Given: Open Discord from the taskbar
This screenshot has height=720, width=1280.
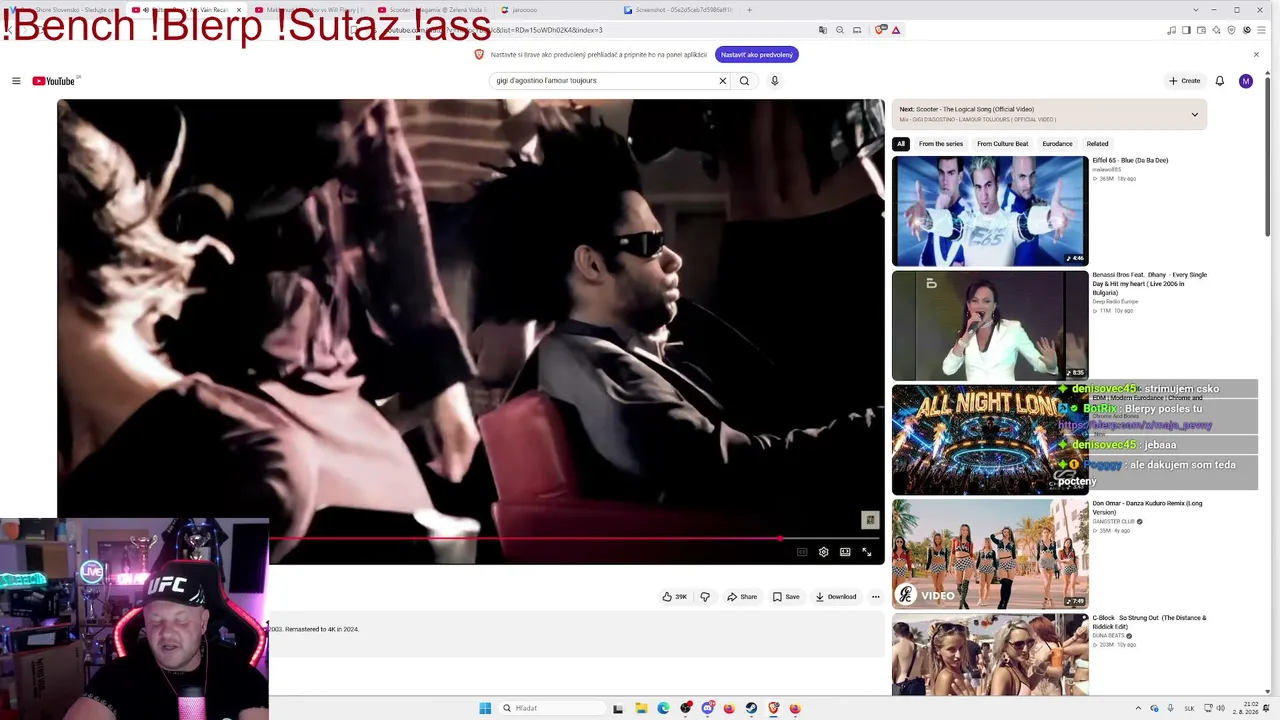Looking at the screenshot, I should (707, 708).
